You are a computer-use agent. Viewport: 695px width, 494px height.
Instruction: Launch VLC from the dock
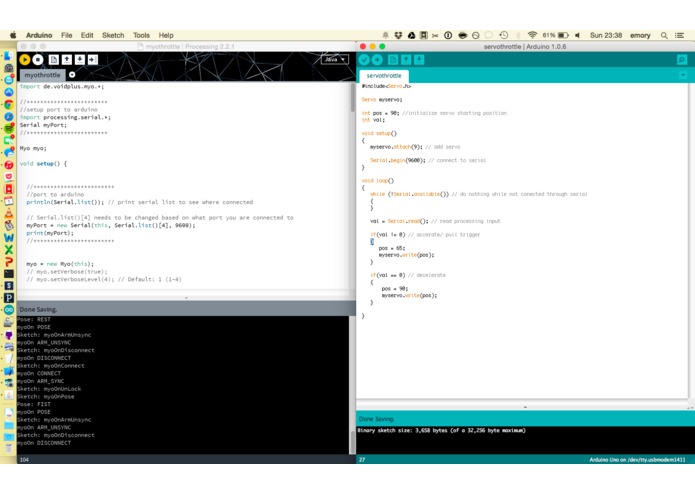9,213
